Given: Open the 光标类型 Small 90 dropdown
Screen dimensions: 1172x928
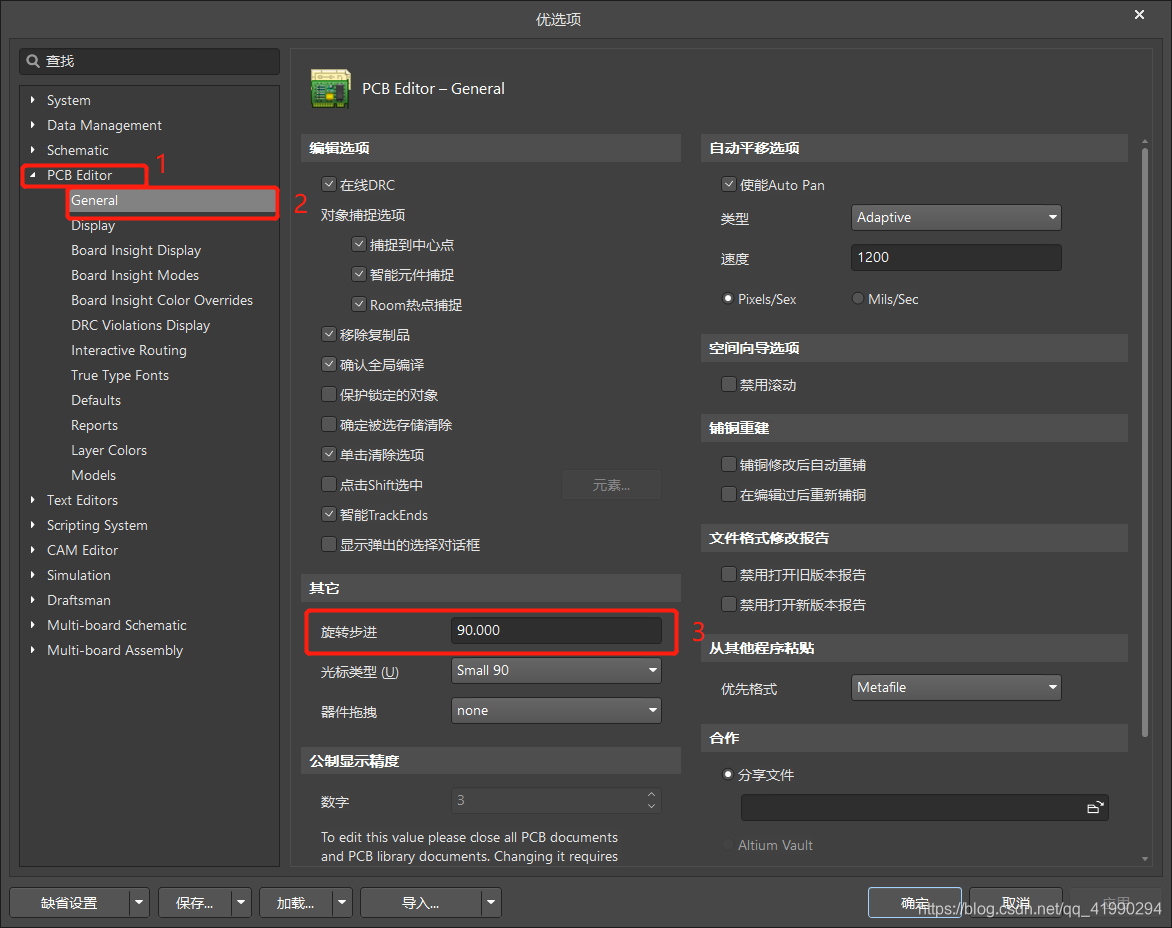Looking at the screenshot, I should 556,671.
